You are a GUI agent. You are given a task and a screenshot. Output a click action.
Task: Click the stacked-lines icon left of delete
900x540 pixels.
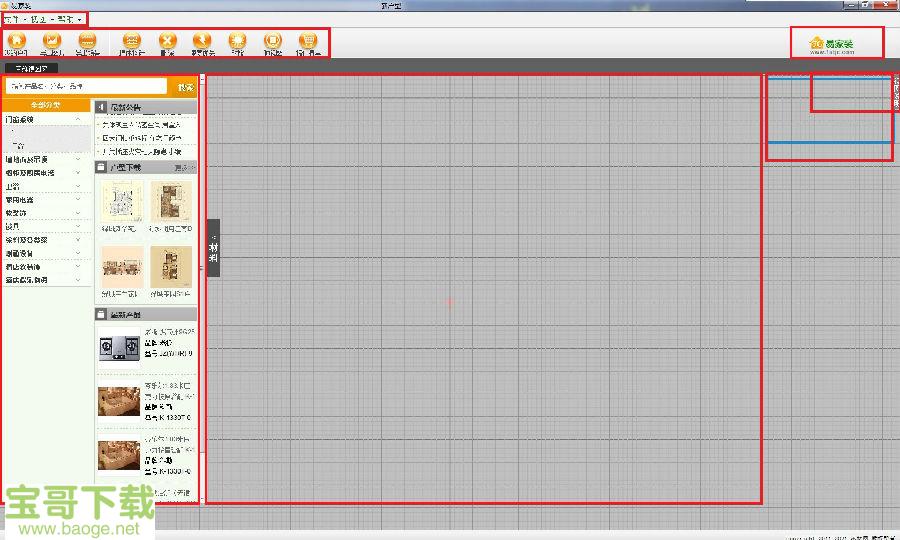(x=131, y=41)
